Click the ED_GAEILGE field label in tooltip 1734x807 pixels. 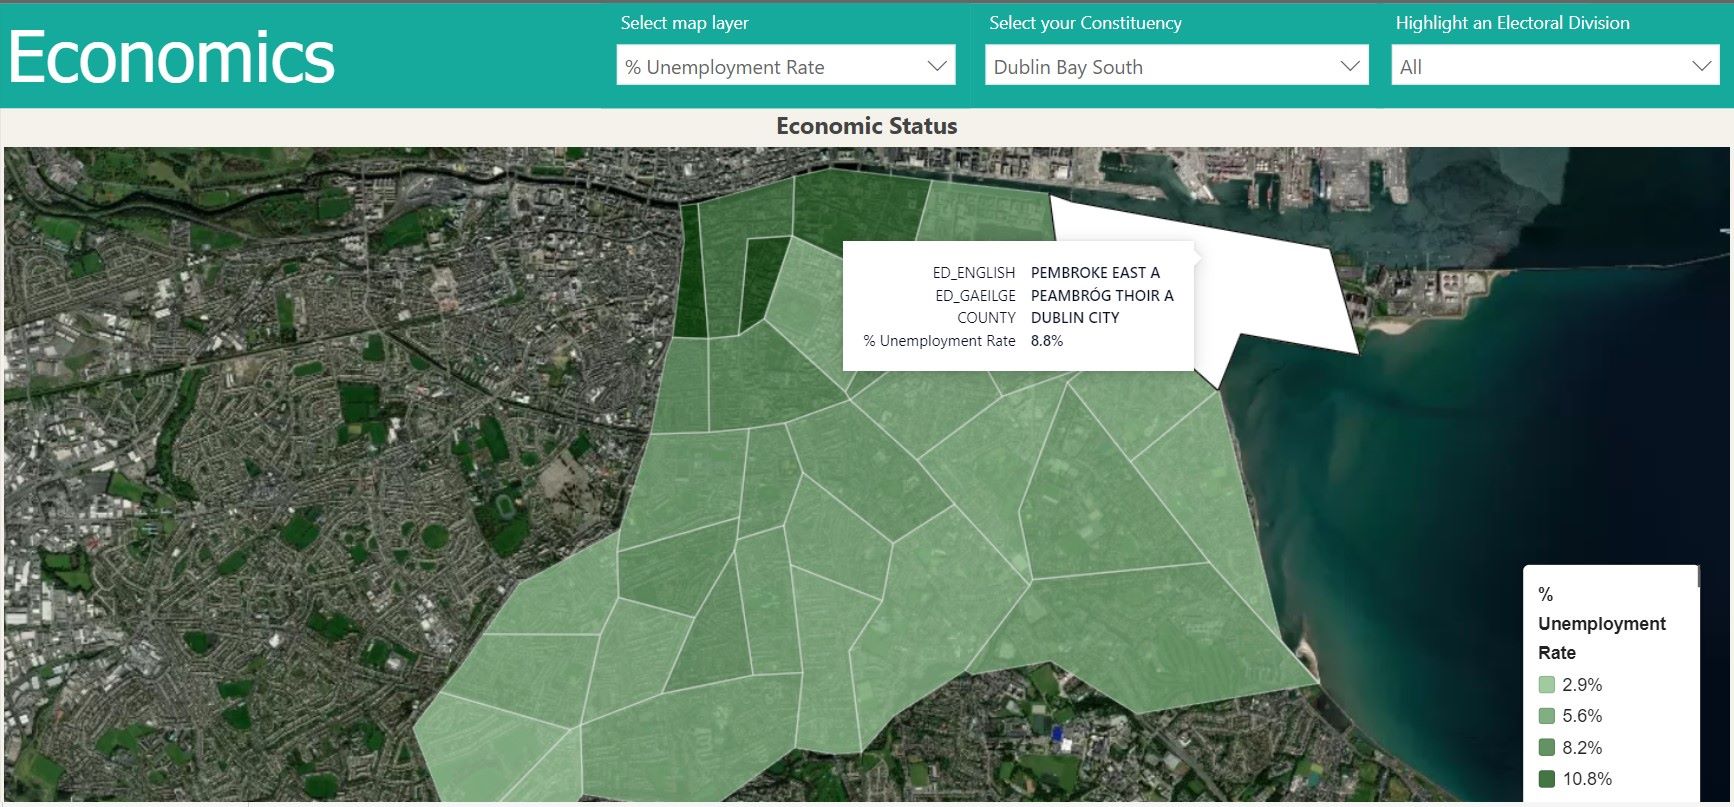coord(975,295)
